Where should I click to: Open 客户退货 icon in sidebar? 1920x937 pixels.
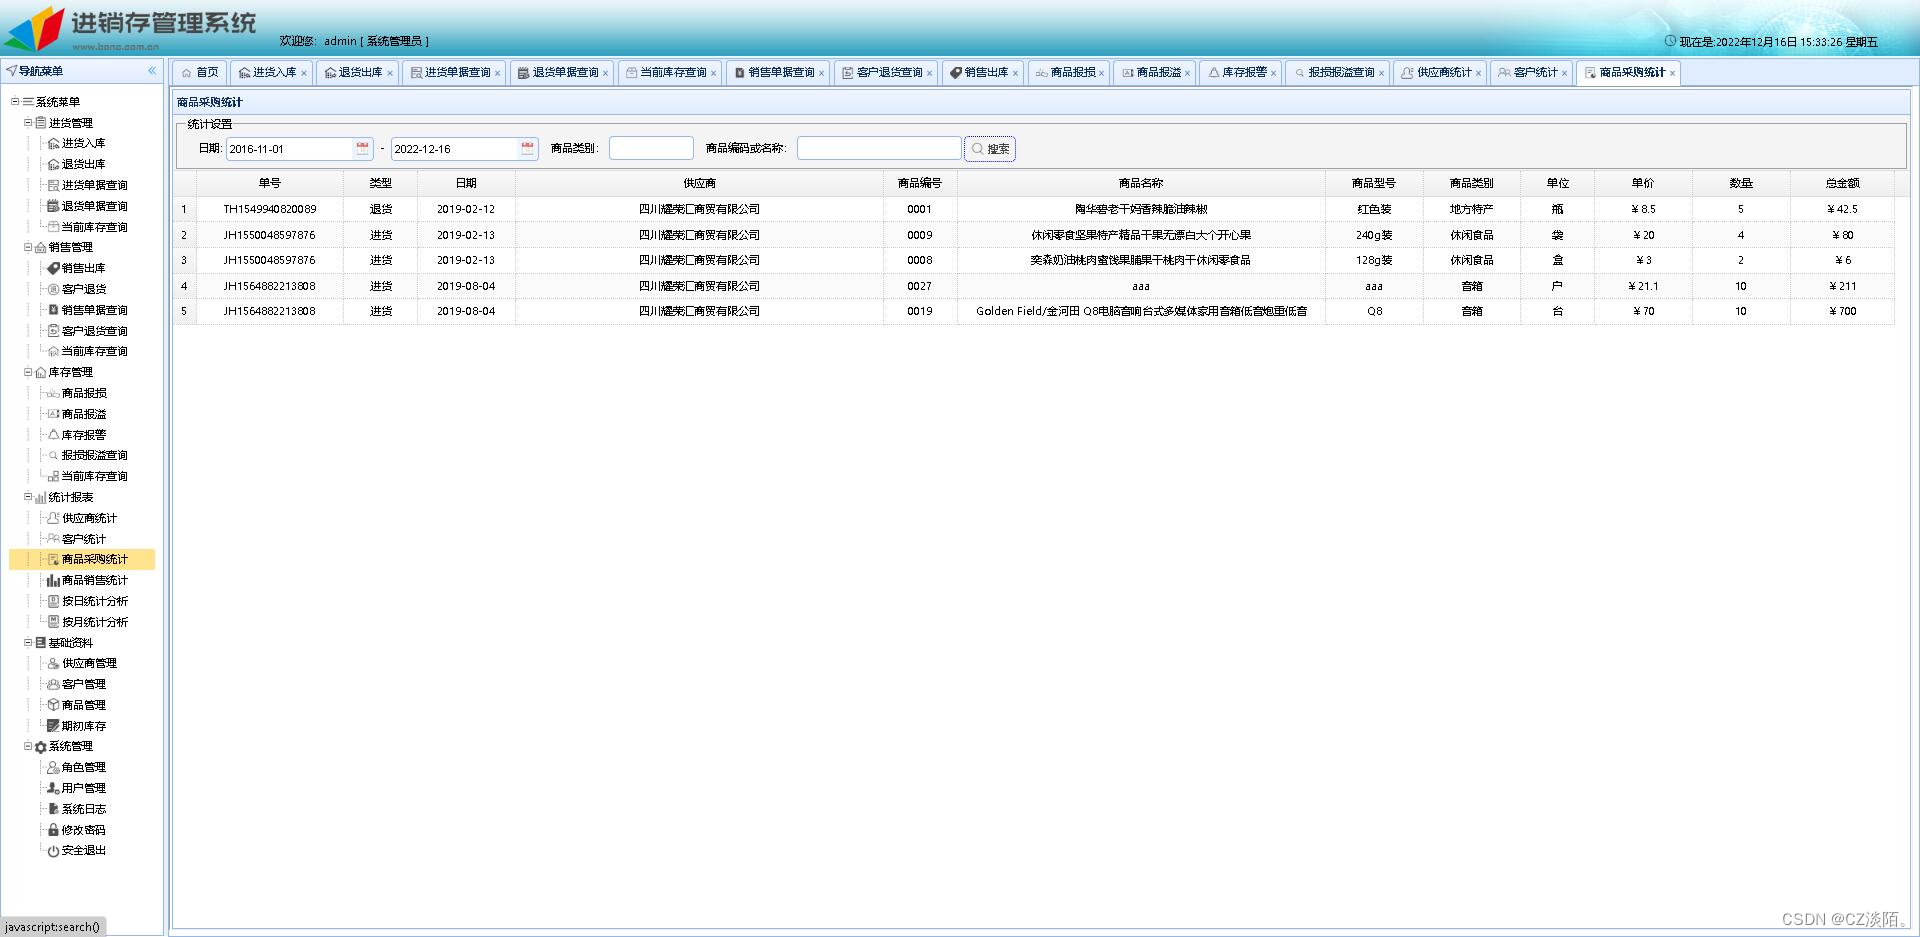pyautogui.click(x=54, y=289)
